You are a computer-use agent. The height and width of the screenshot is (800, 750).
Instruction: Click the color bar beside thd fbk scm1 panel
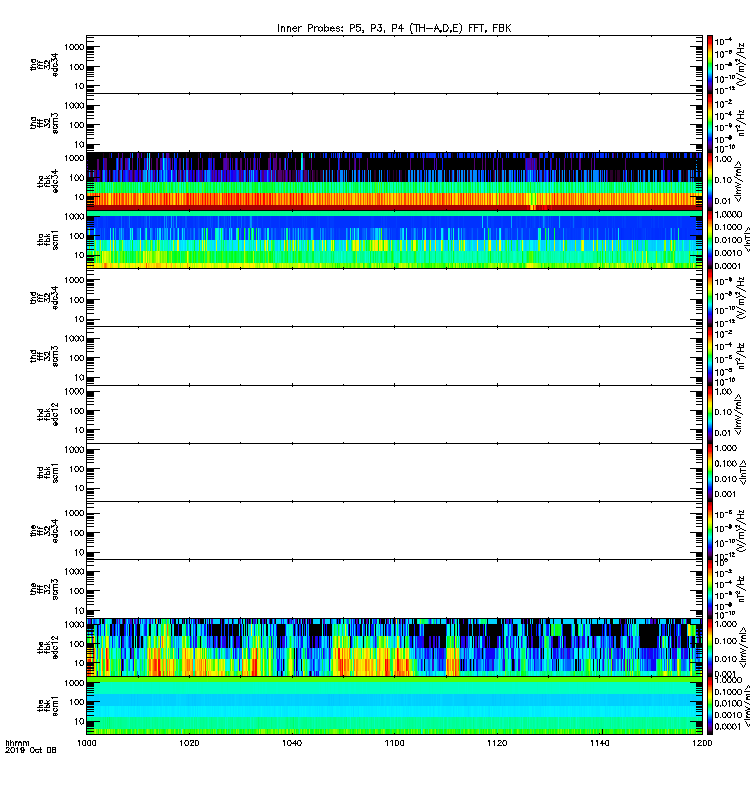pyautogui.click(x=710, y=472)
